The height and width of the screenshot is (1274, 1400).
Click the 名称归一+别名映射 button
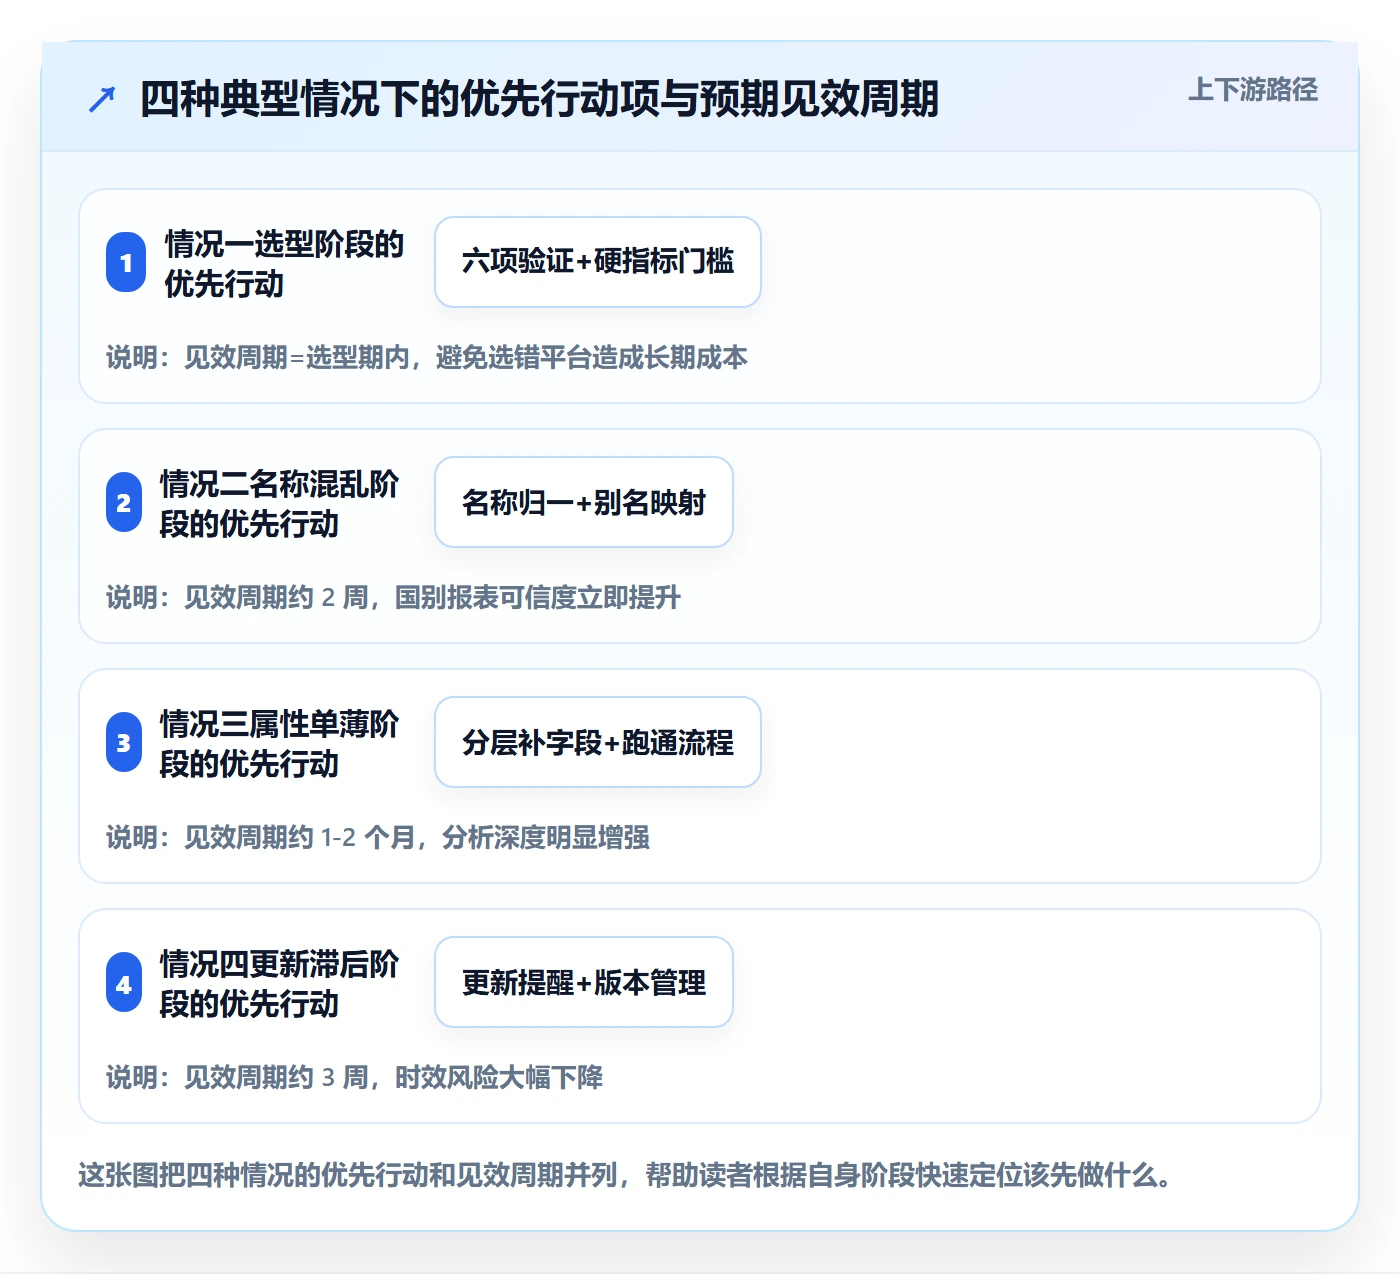pos(584,502)
